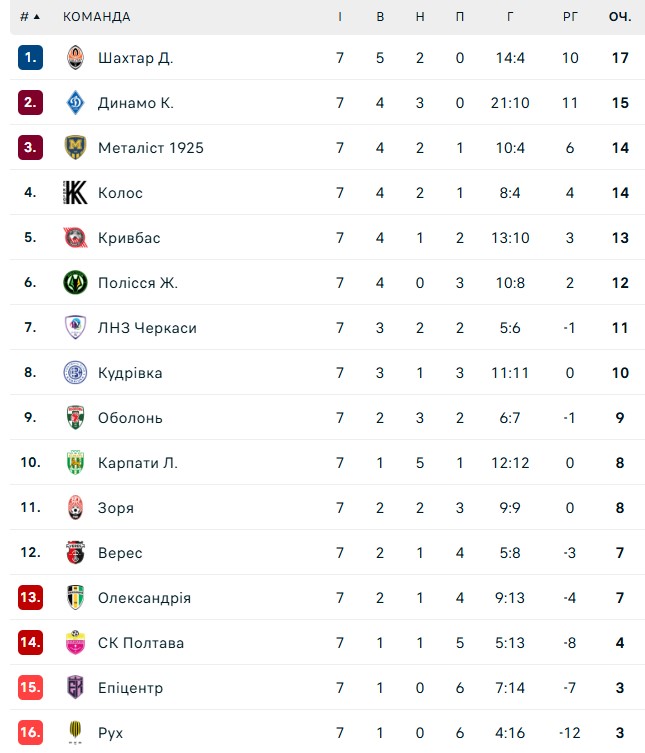This screenshot has height=753, width=645.
Task: Click the Shakhtar D. club logo
Action: pos(76,58)
